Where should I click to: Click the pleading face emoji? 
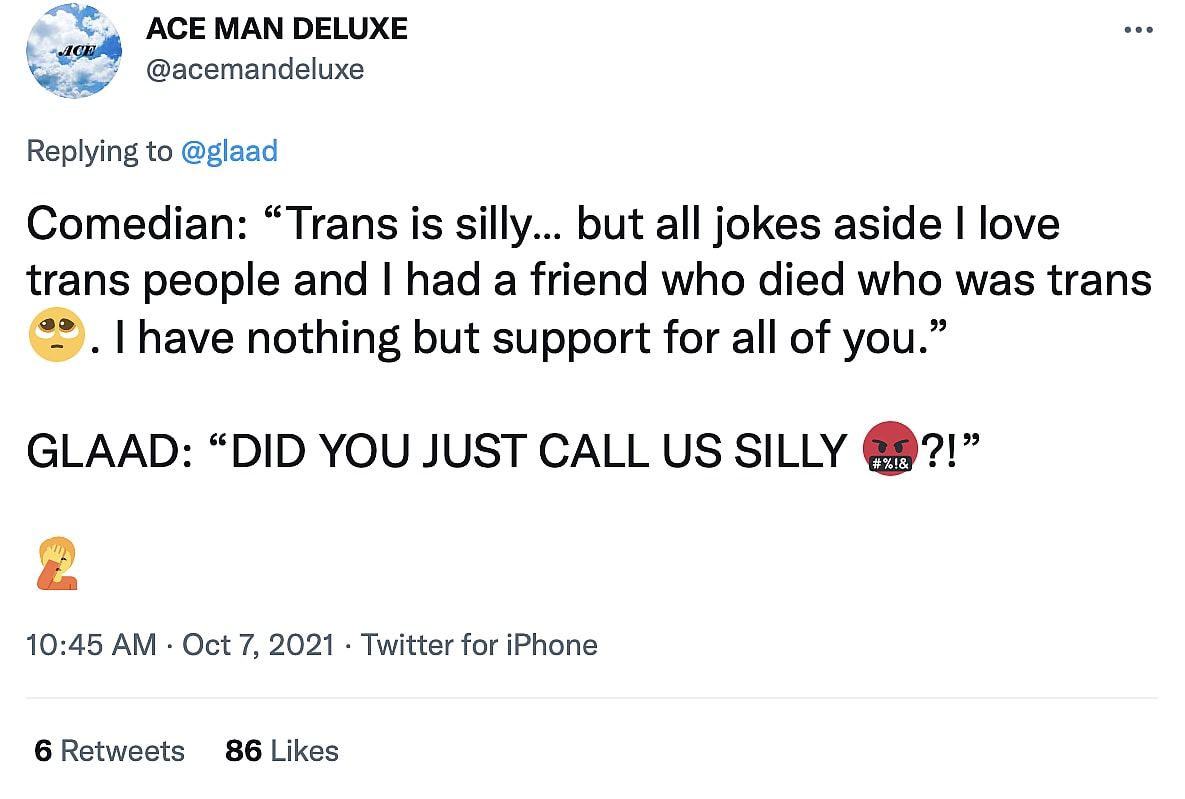(x=56, y=339)
